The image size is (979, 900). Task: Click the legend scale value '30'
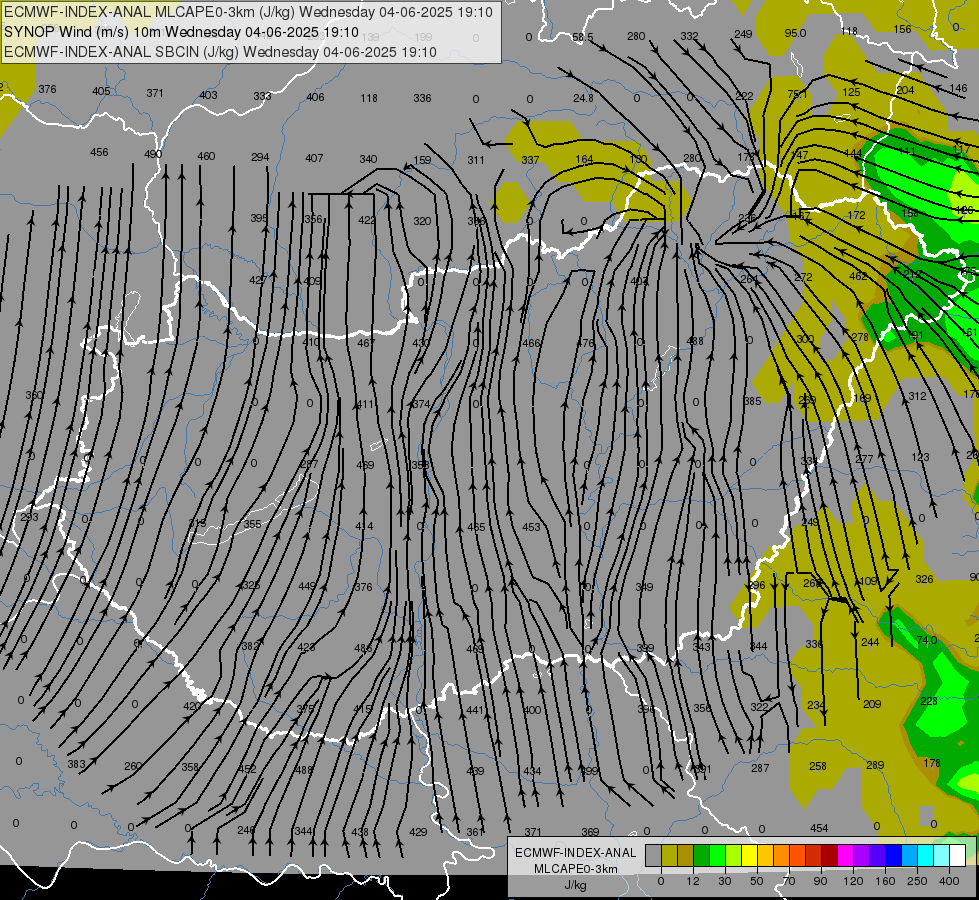(725, 881)
